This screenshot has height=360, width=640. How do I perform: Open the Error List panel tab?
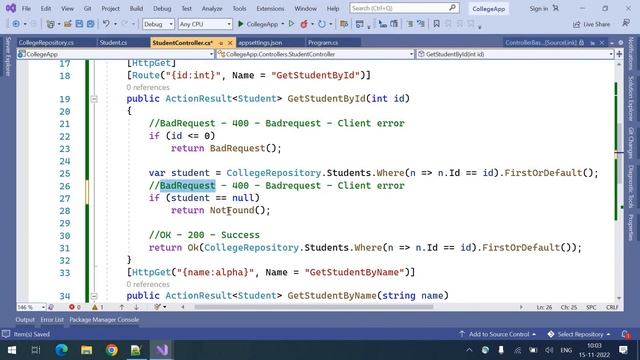pyautogui.click(x=52, y=320)
